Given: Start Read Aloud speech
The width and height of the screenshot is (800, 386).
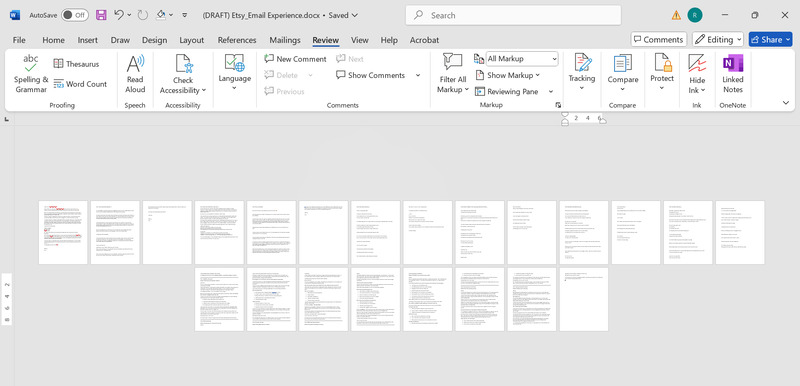Looking at the screenshot, I should point(135,74).
